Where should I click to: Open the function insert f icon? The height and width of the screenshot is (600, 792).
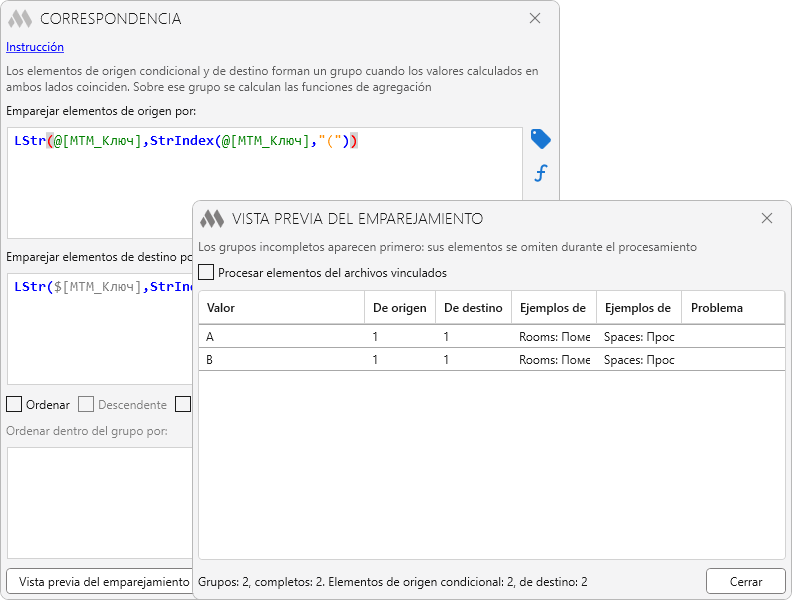click(x=540, y=173)
